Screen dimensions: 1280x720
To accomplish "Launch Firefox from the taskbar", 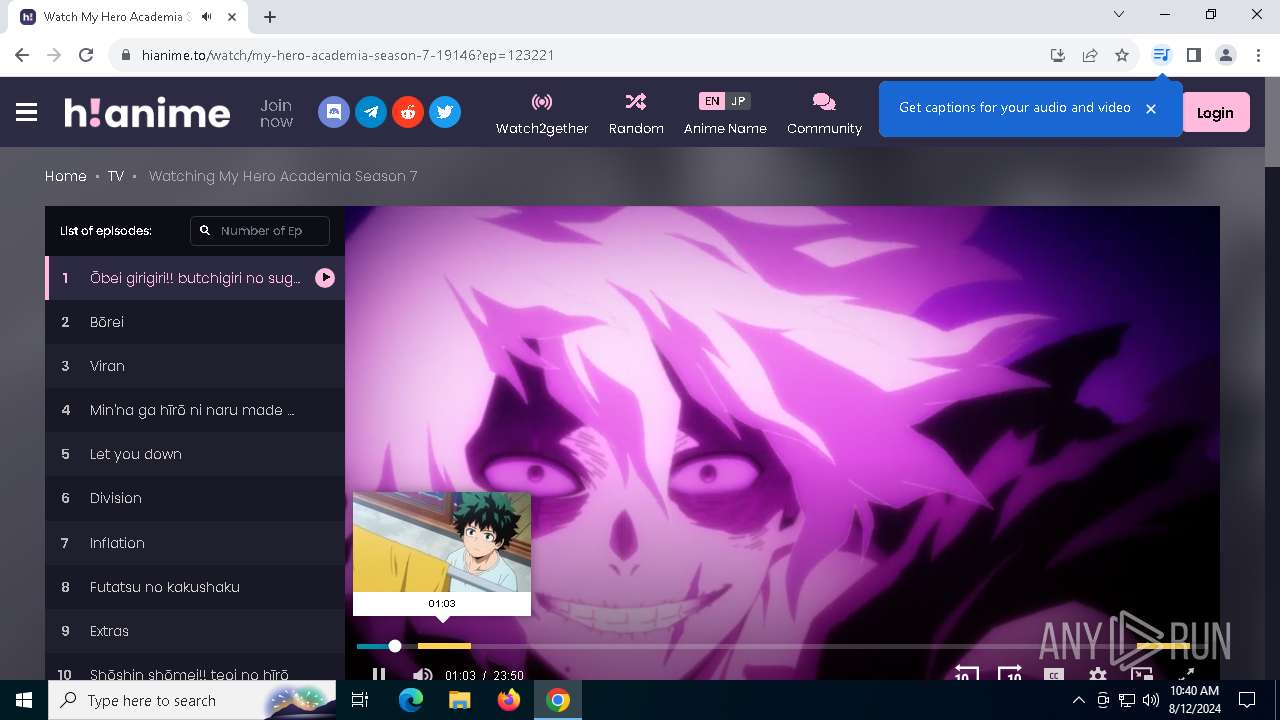I will coord(509,700).
